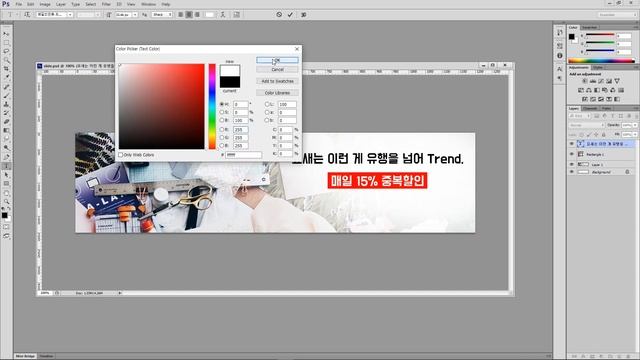Hide the Background layer
The width and height of the screenshot is (640, 360).
coord(571,172)
